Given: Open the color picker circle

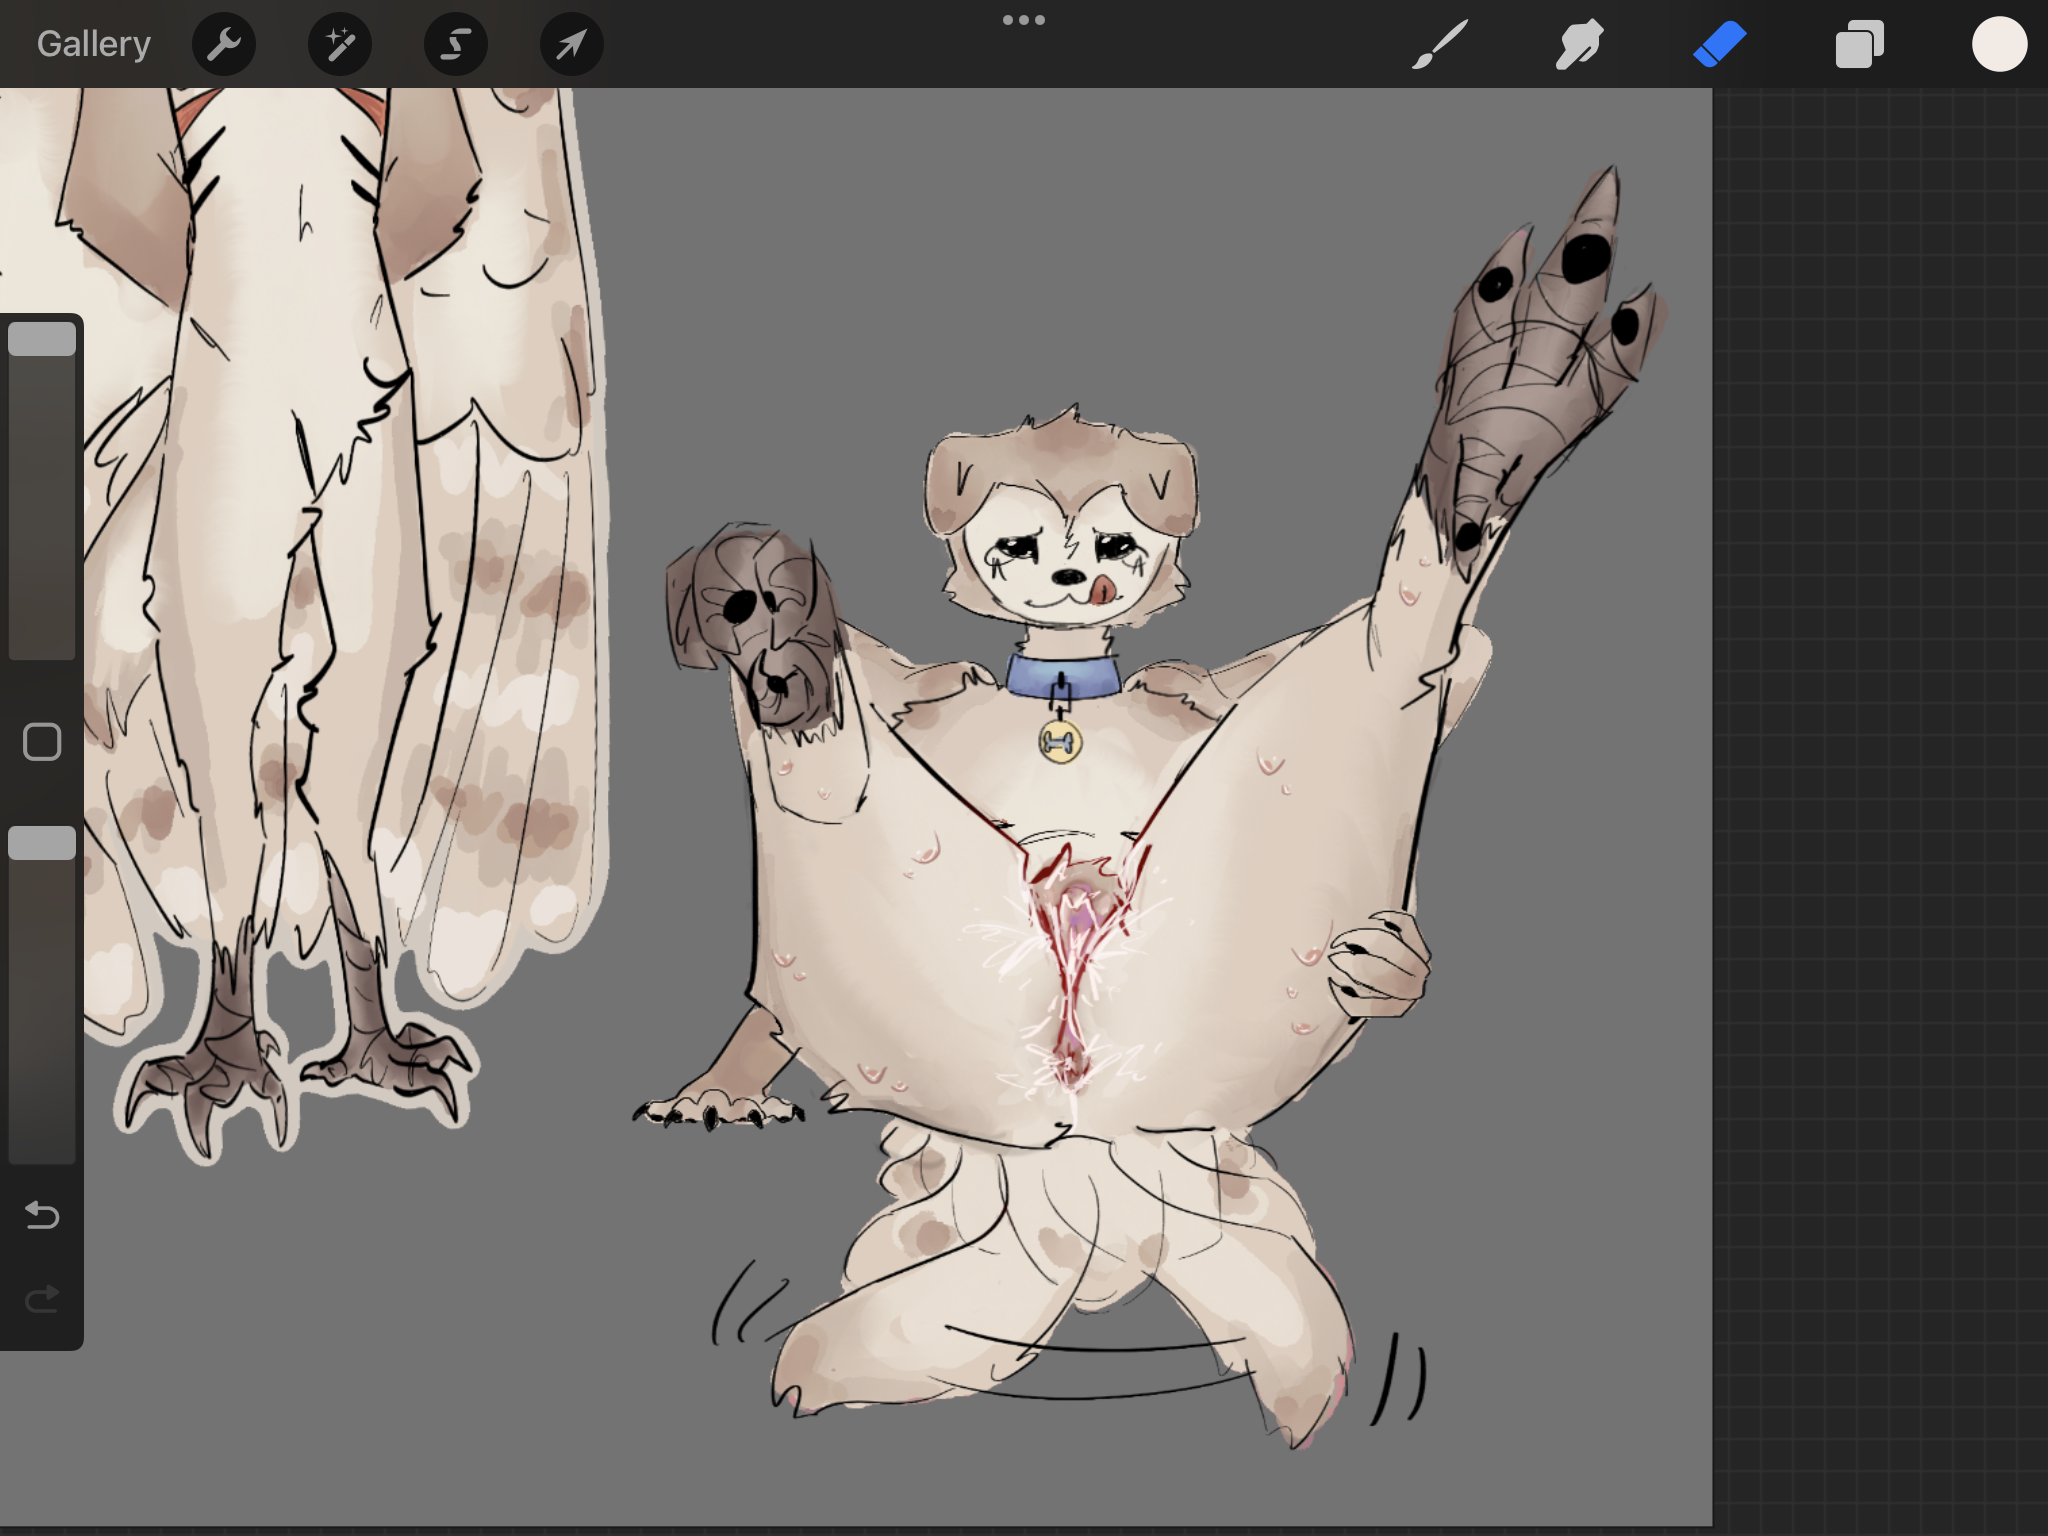Looking at the screenshot, I should (1999, 45).
